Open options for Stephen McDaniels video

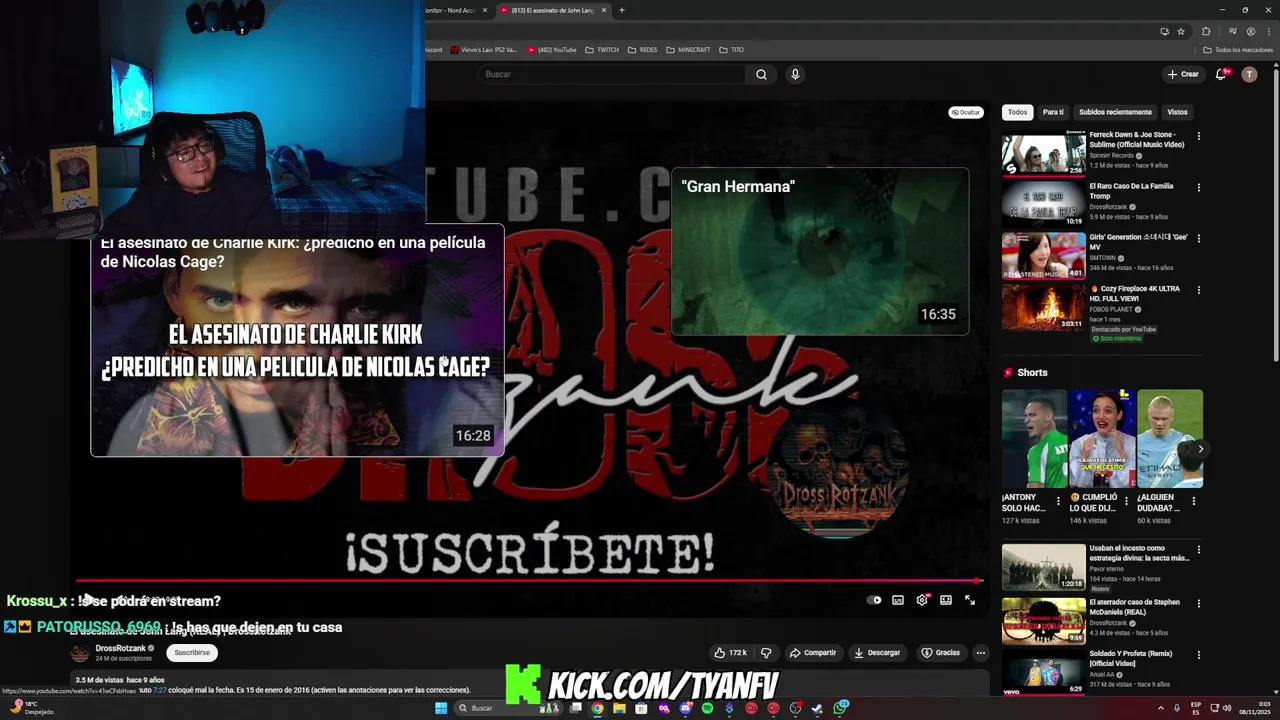[x=1198, y=604]
